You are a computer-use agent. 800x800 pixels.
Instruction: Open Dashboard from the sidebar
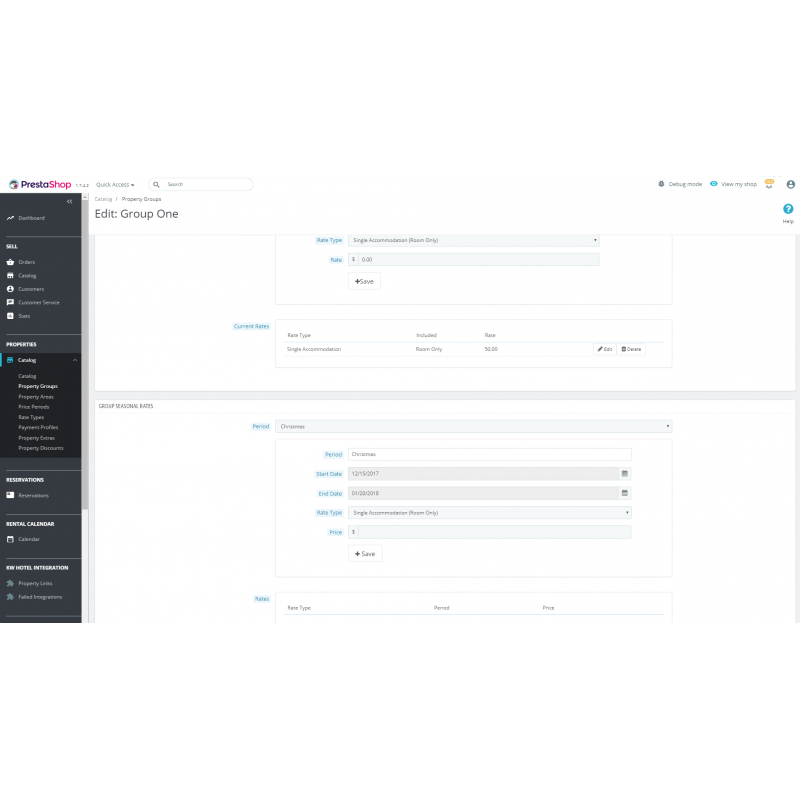coord(31,218)
